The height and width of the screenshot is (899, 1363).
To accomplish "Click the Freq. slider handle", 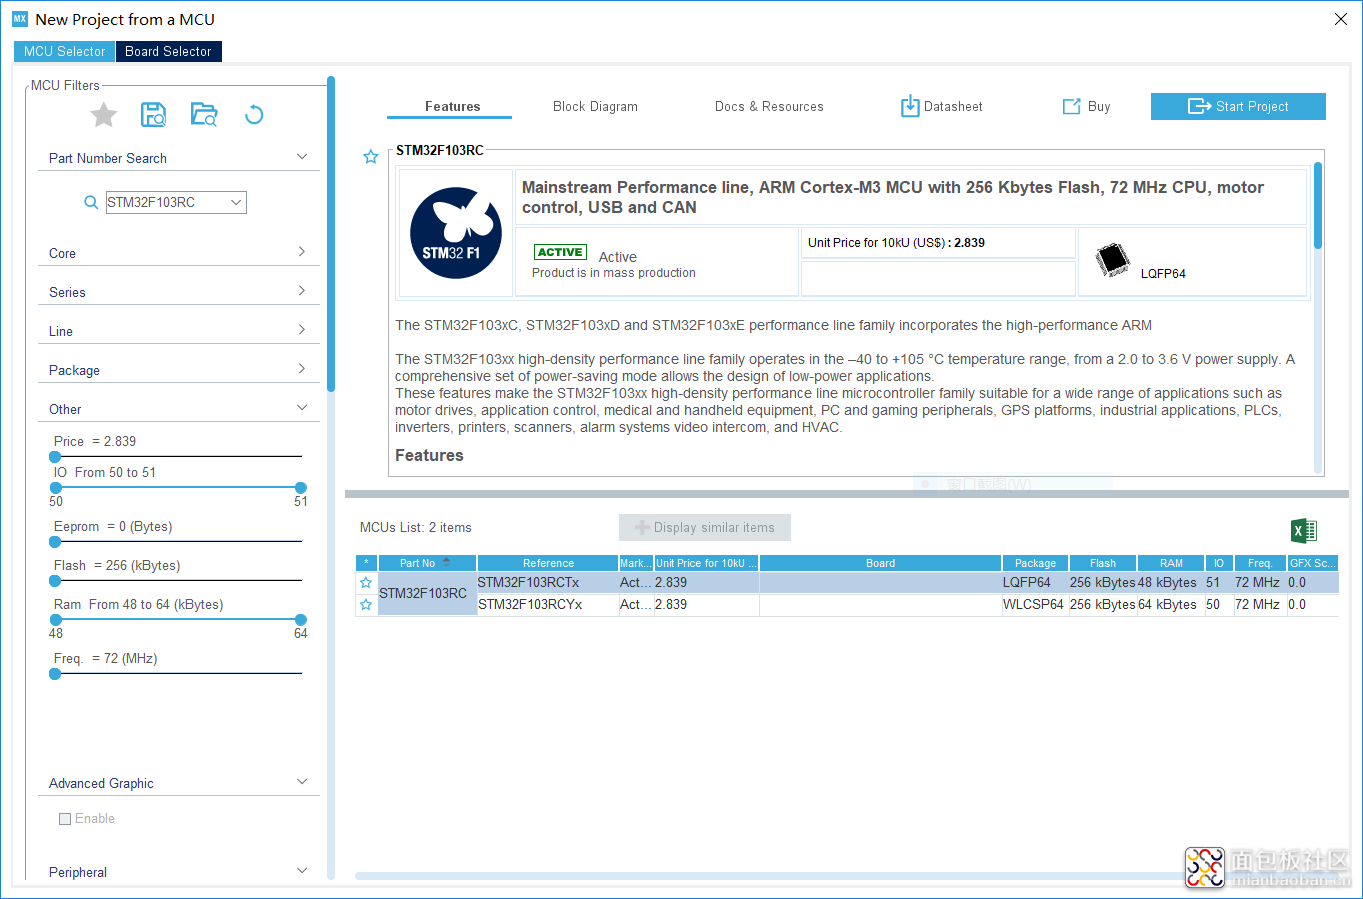I will [55, 673].
